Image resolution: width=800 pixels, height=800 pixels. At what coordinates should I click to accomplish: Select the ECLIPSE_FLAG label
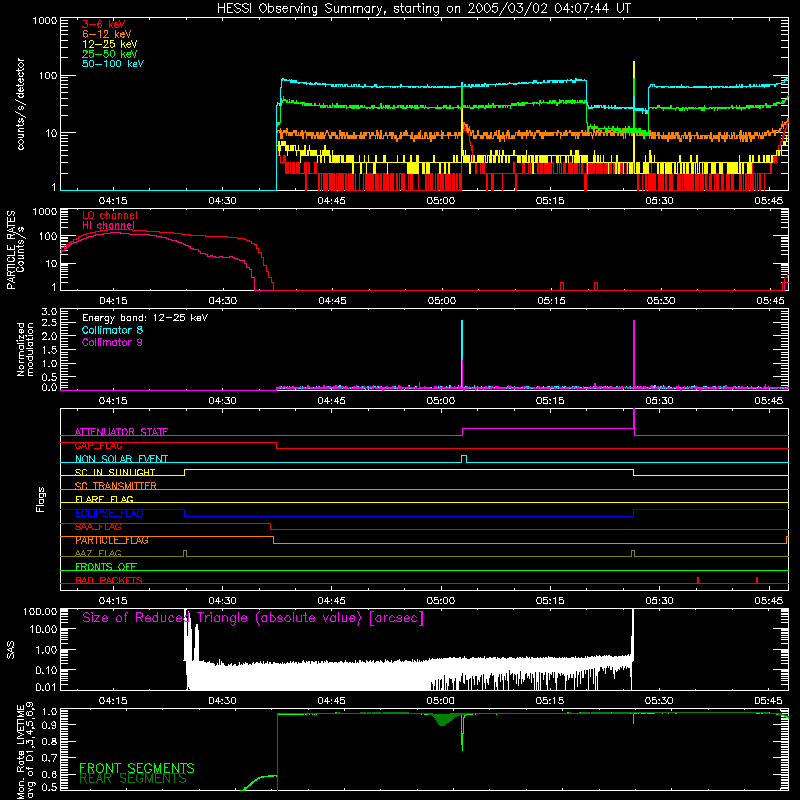tap(109, 513)
